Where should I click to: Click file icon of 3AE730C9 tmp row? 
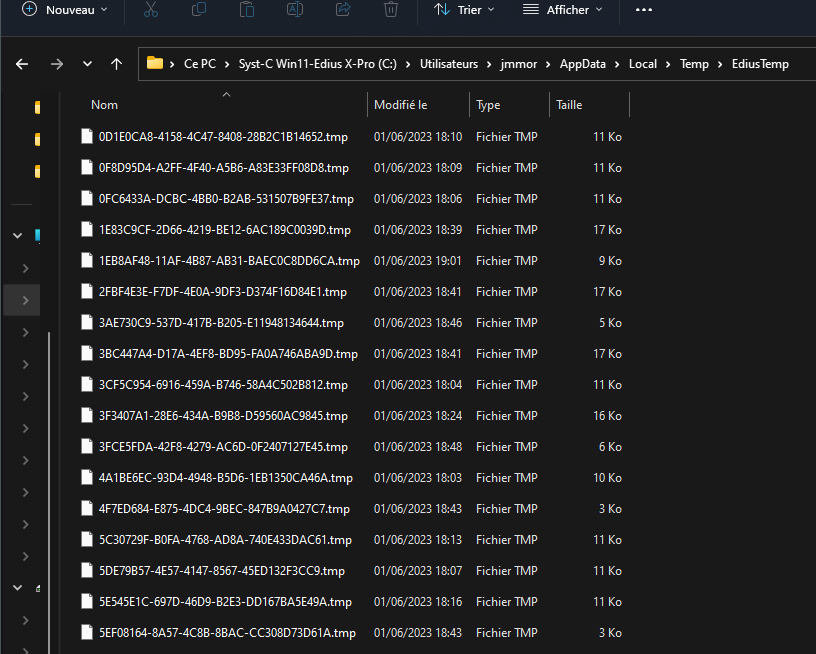[x=87, y=322]
